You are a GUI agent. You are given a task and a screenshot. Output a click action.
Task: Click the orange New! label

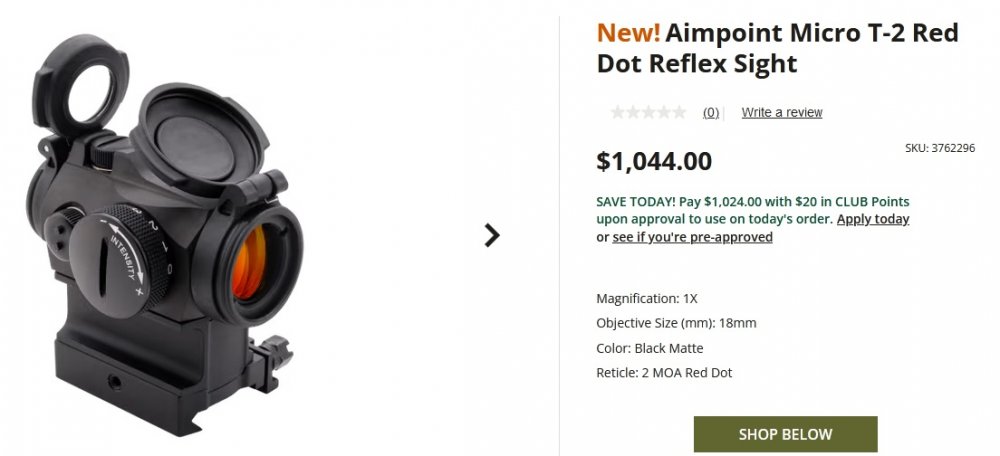[x=628, y=32]
